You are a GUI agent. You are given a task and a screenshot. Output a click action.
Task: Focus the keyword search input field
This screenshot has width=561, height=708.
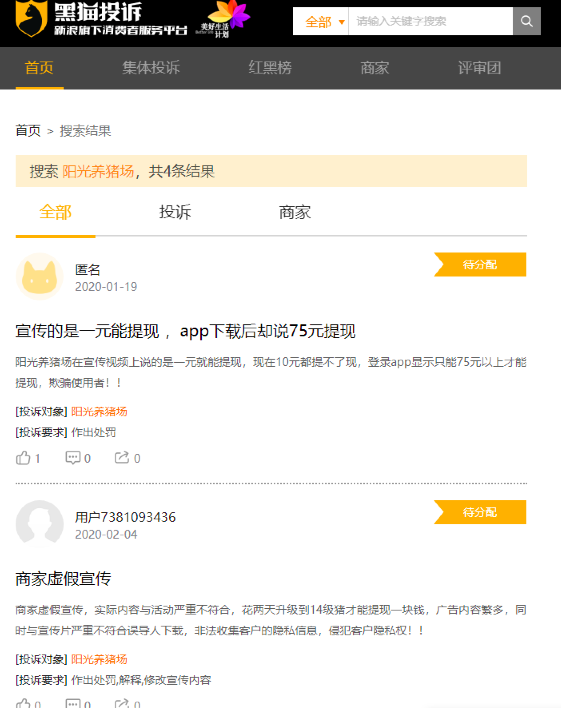pyautogui.click(x=431, y=21)
